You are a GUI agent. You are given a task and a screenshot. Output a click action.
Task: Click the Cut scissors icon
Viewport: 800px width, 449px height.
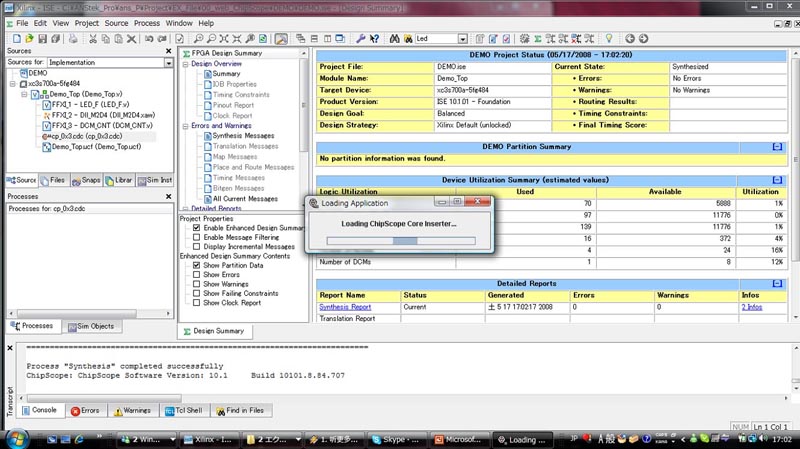coord(92,39)
